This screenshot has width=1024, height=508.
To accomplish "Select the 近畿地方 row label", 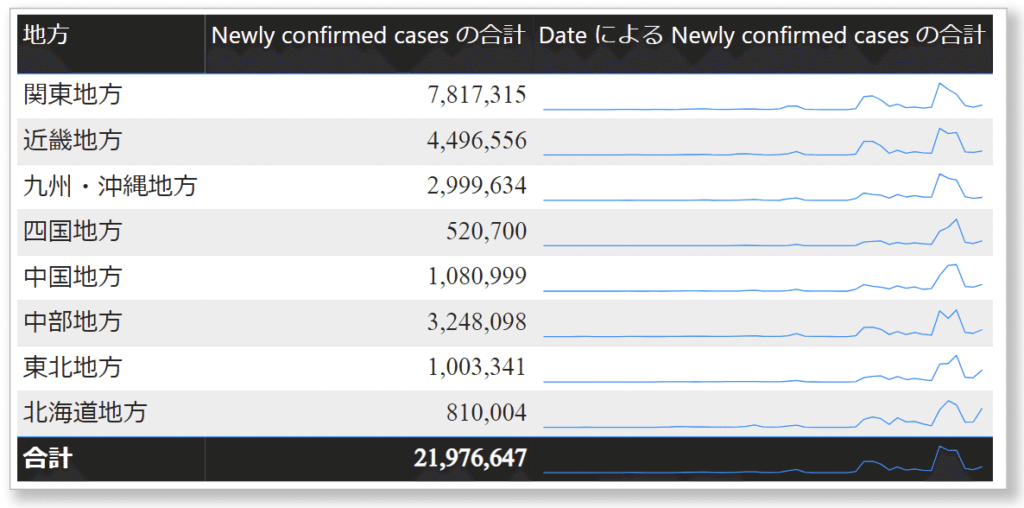I will (x=72, y=140).
